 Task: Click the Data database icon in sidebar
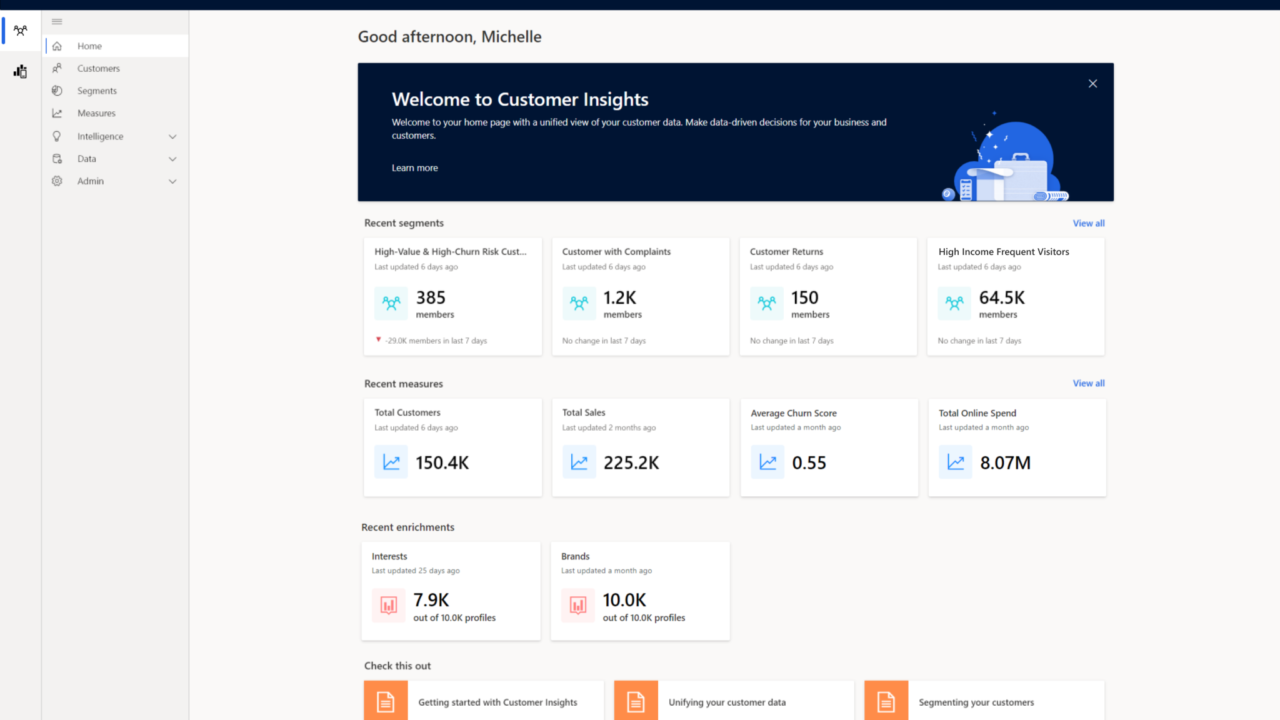pos(57,159)
